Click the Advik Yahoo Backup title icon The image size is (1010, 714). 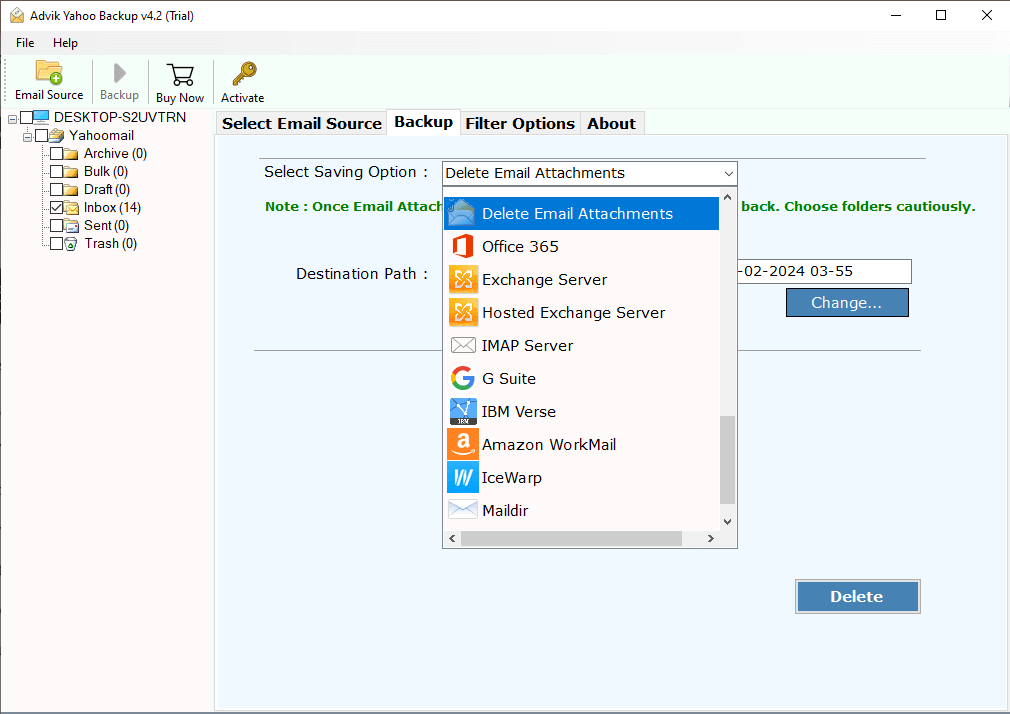[17, 15]
